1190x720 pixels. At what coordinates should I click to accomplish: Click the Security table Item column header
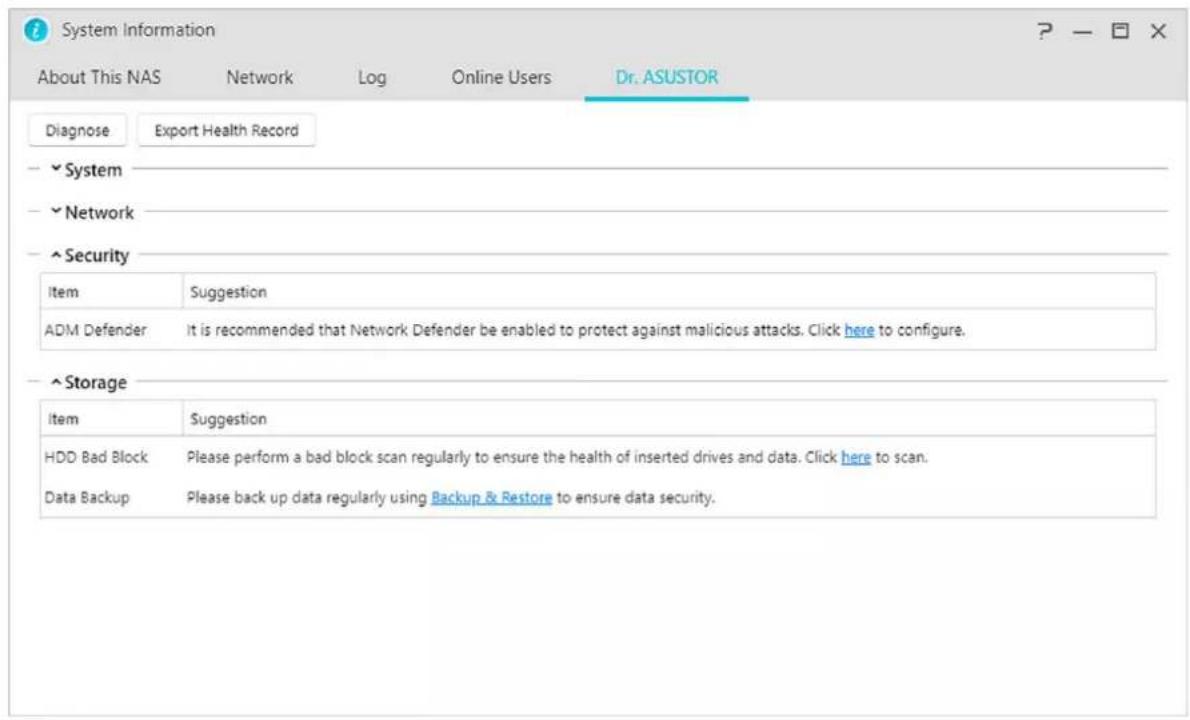112,292
